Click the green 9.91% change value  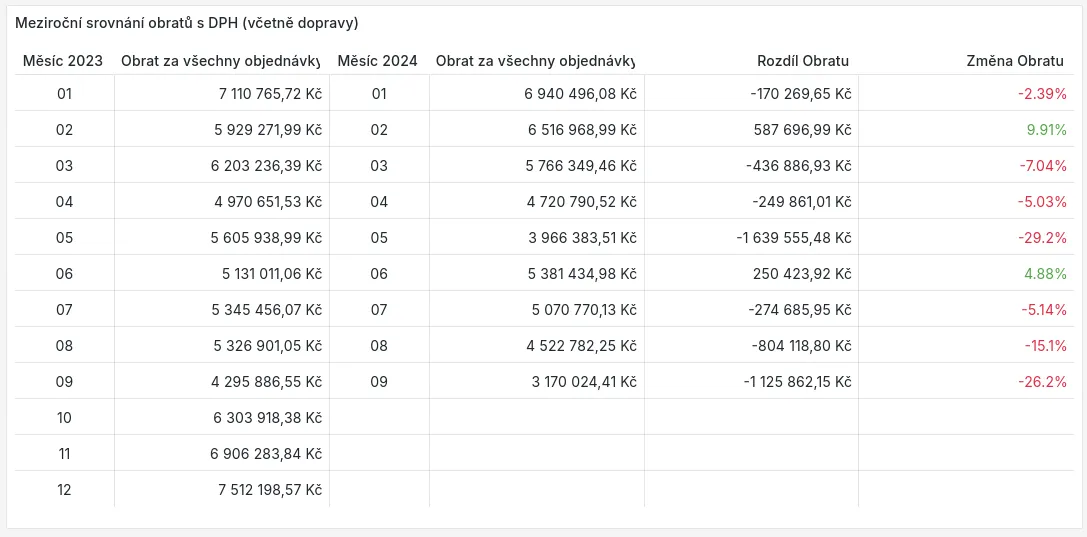point(1046,130)
